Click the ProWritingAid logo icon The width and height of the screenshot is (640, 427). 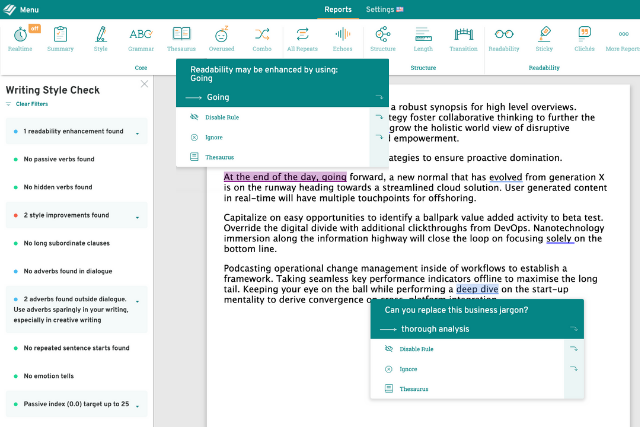pos(10,9)
